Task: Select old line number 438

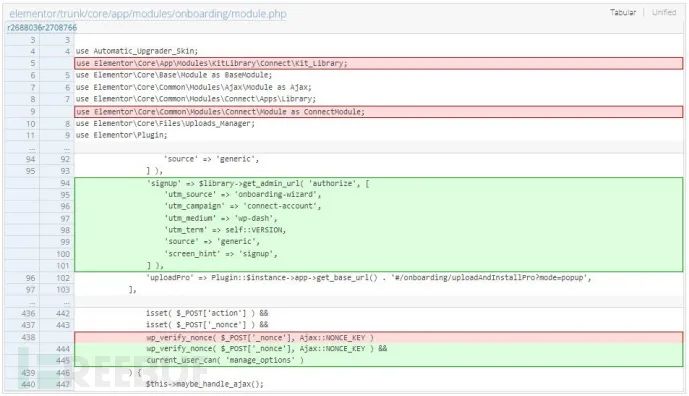Action: tap(28, 338)
